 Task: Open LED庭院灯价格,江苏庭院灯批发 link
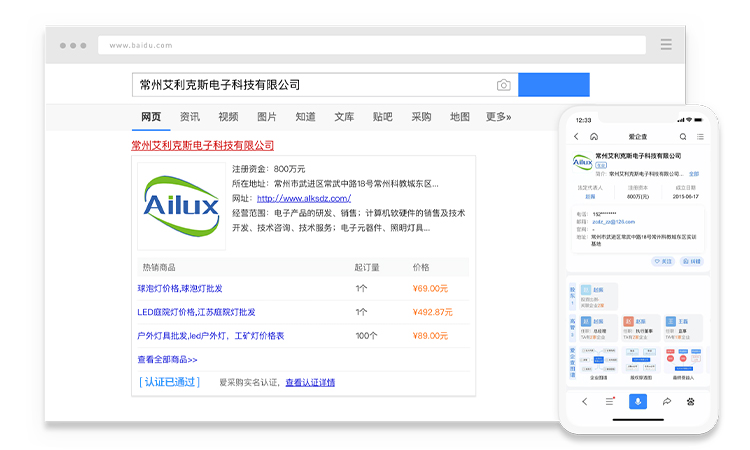(x=196, y=312)
